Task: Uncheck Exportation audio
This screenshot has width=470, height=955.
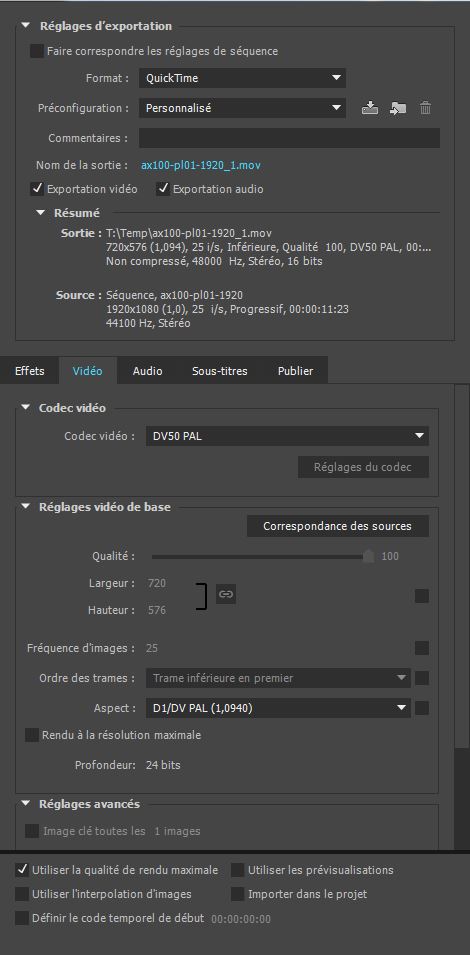Action: [163, 189]
